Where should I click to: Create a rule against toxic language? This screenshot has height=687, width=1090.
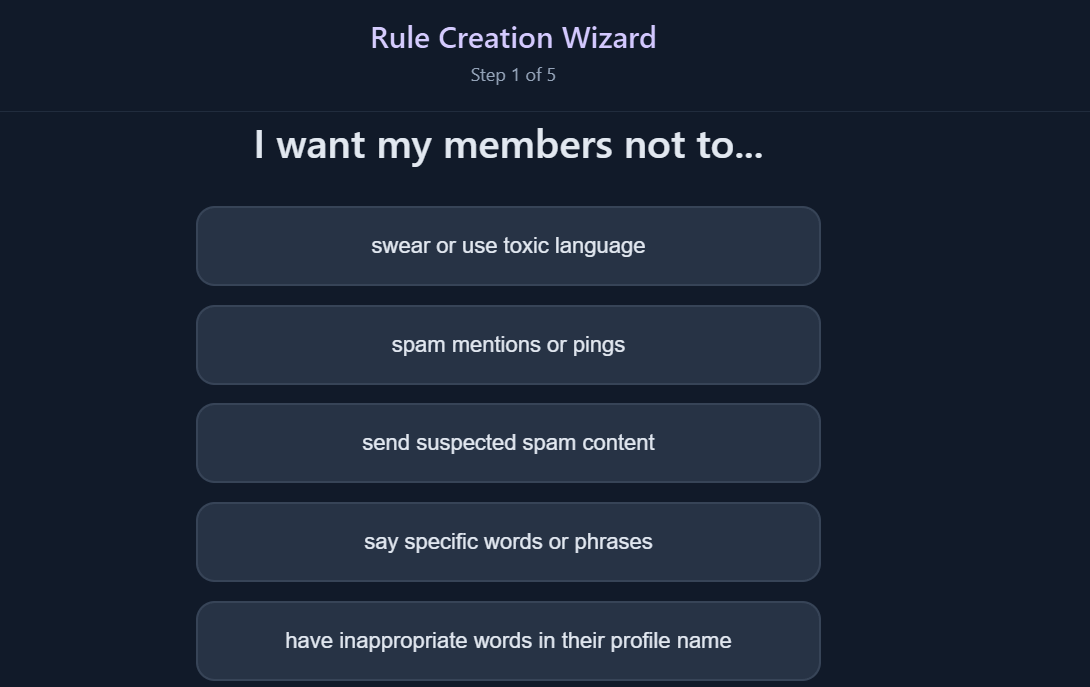click(508, 246)
